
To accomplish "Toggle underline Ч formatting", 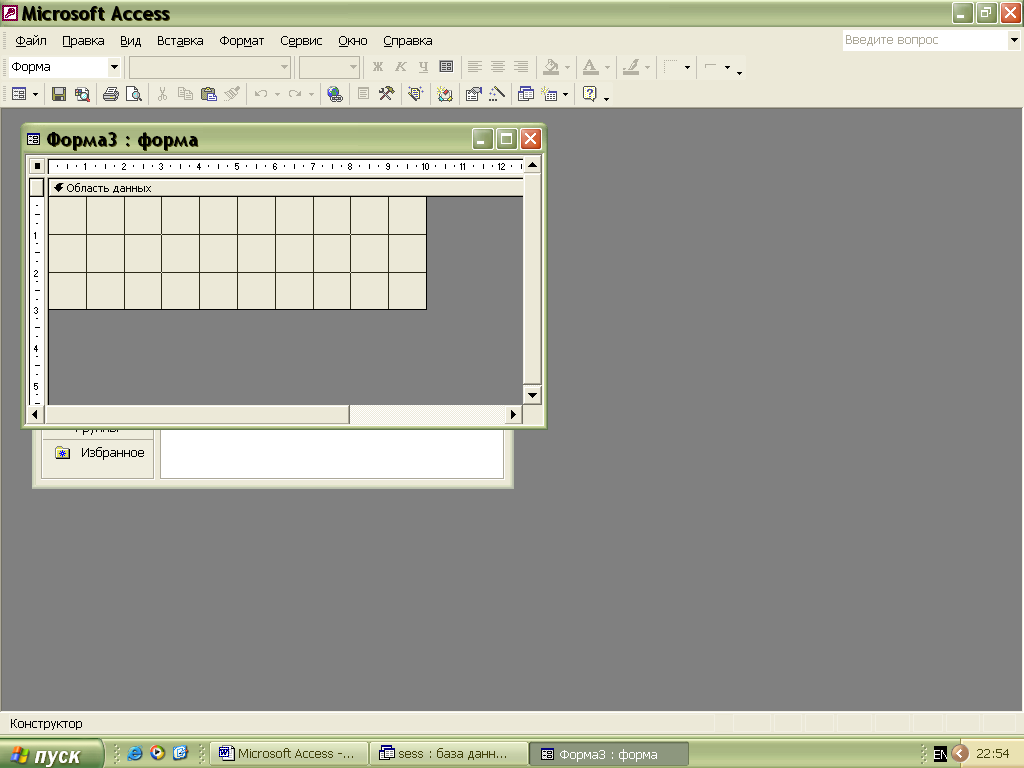I will click(423, 67).
